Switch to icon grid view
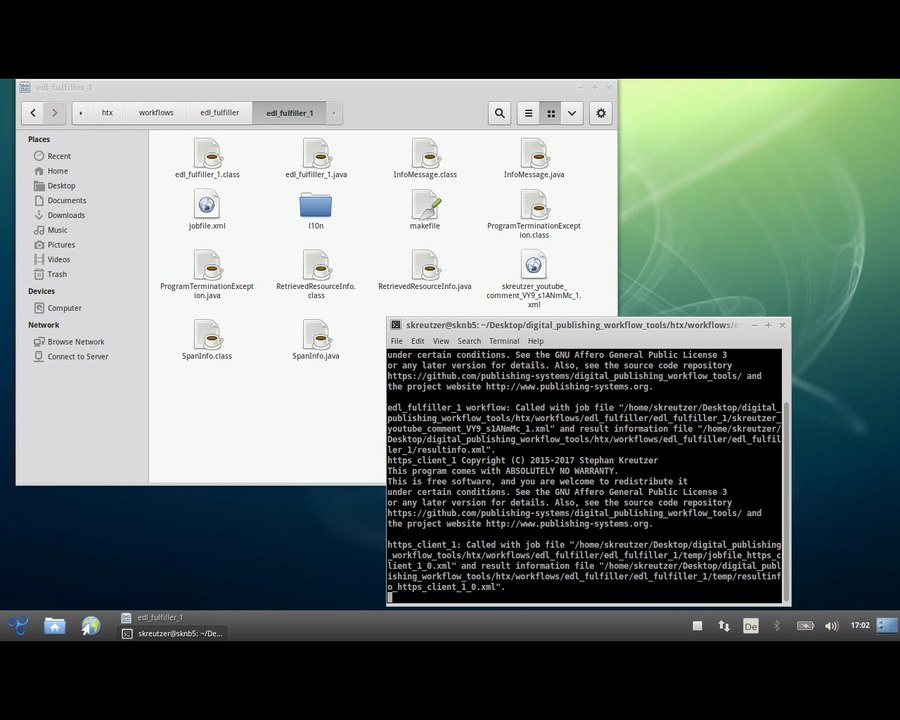The image size is (900, 720). point(550,113)
